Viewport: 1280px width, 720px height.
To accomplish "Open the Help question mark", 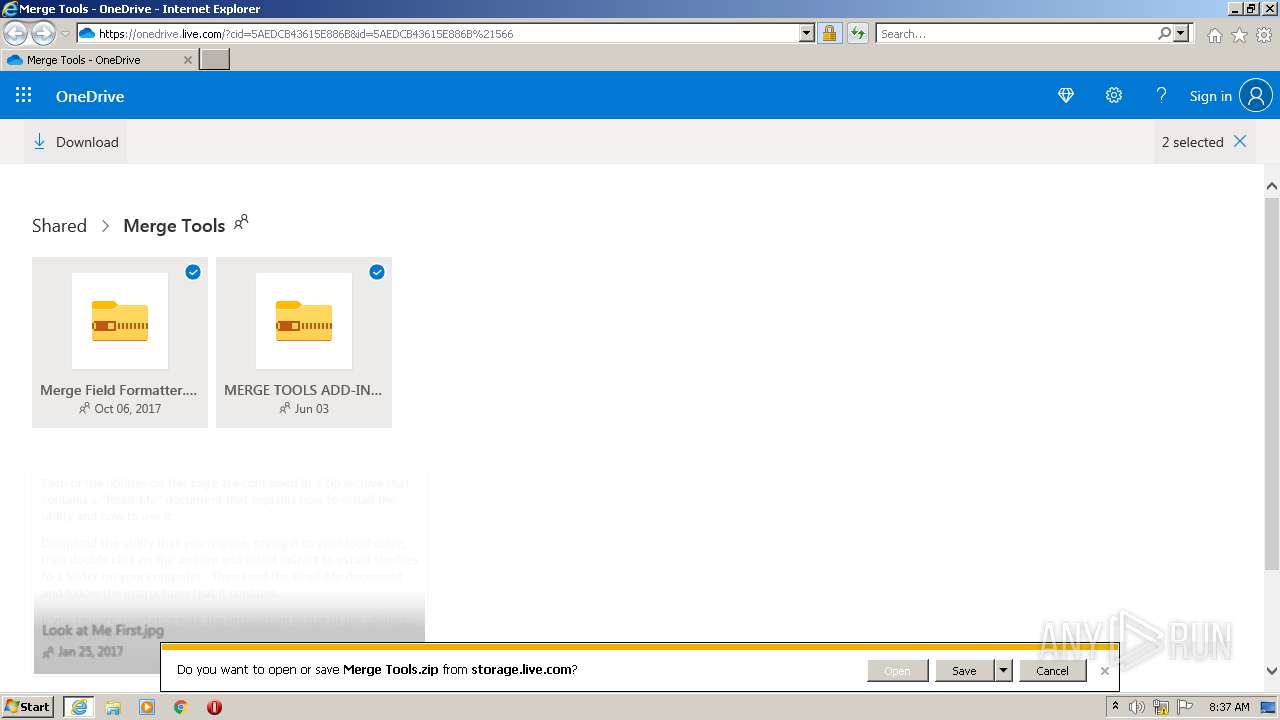I will pyautogui.click(x=1161, y=95).
